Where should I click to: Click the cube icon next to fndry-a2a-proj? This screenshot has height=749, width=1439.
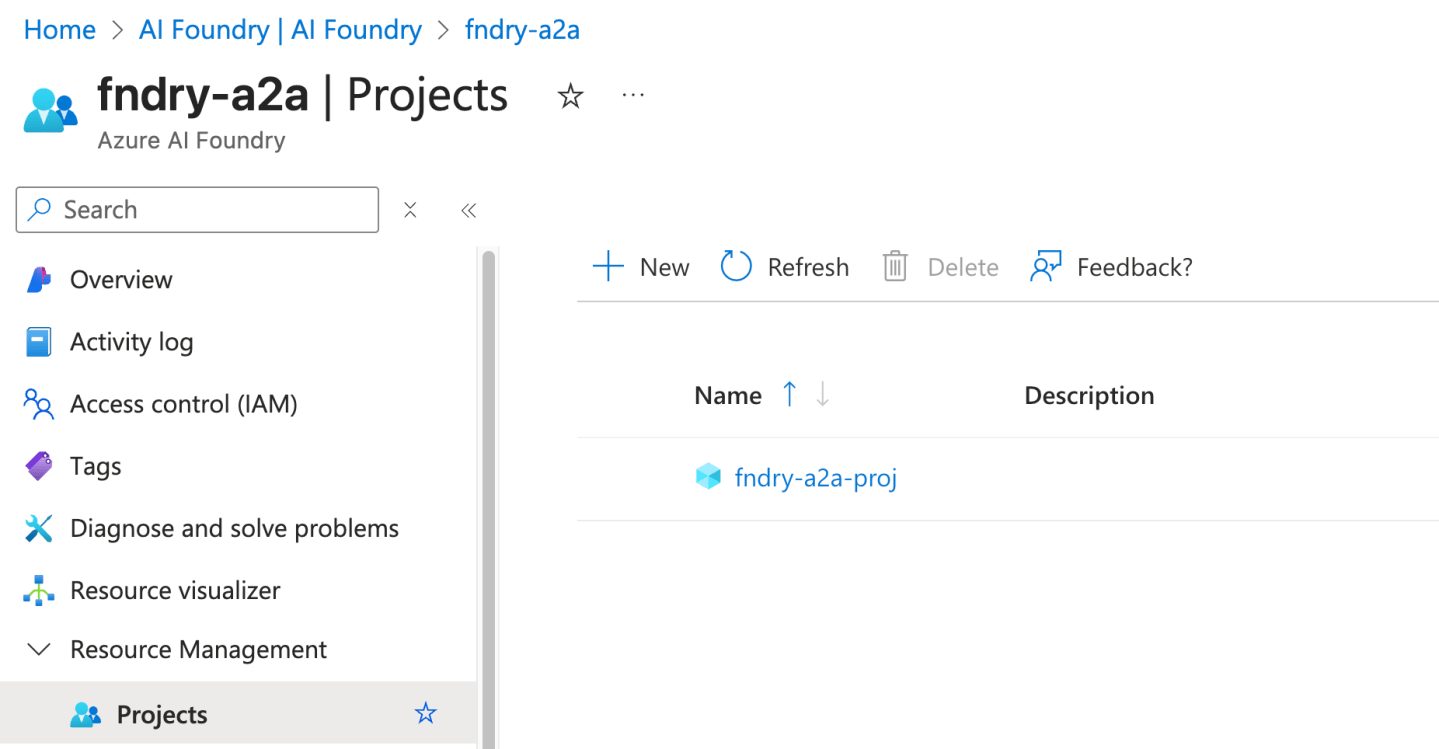[708, 477]
